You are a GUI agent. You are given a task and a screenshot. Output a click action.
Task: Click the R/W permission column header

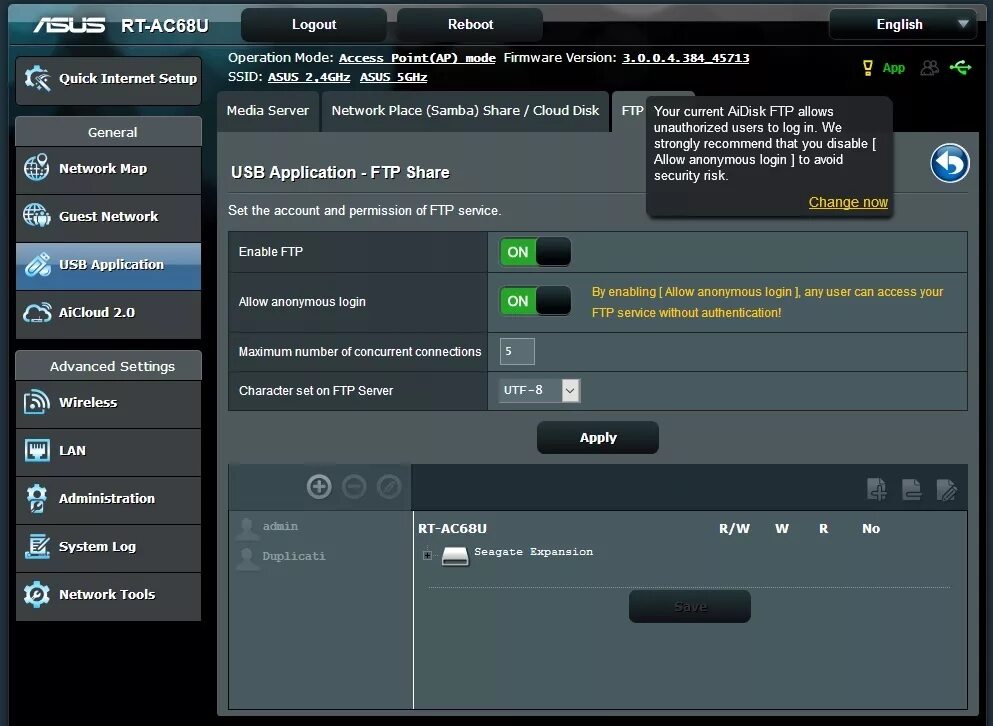point(734,528)
